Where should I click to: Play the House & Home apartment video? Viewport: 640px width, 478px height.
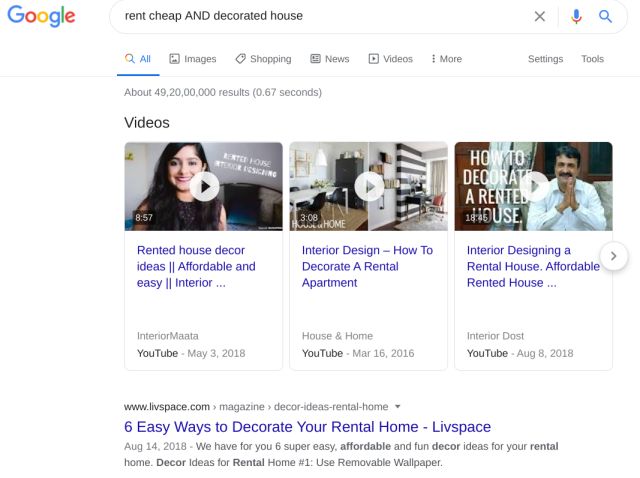tap(369, 187)
